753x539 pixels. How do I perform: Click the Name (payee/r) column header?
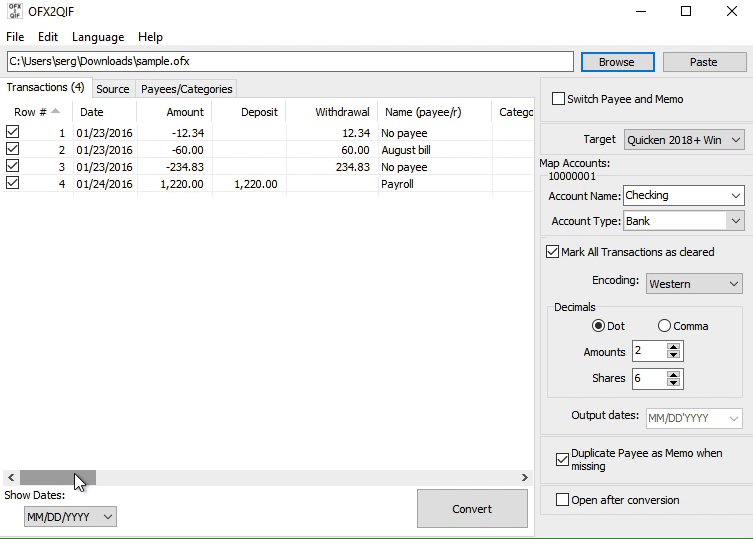[435, 112]
